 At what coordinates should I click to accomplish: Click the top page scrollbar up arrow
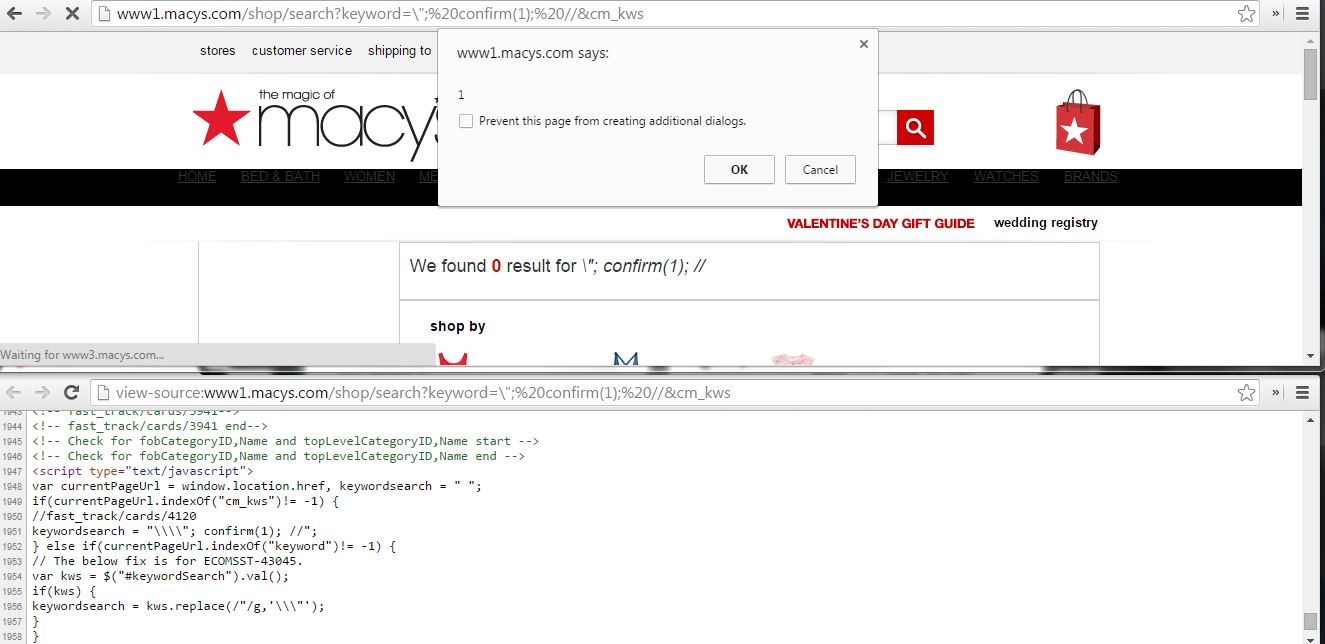point(1310,40)
